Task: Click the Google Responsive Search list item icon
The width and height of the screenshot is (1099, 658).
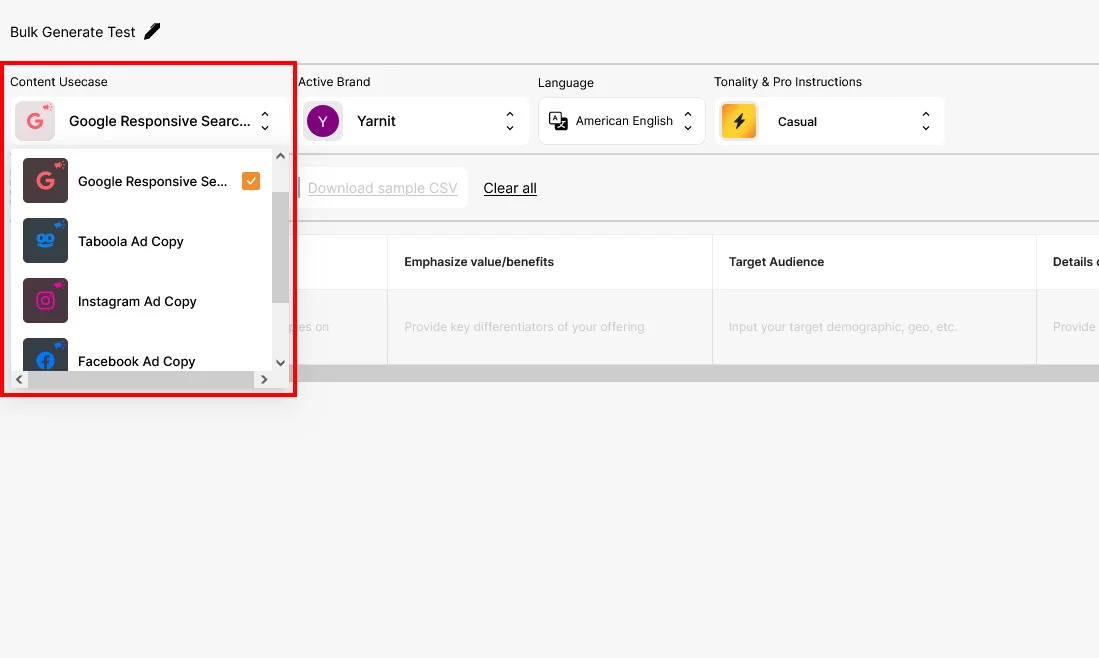Action: tap(46, 181)
